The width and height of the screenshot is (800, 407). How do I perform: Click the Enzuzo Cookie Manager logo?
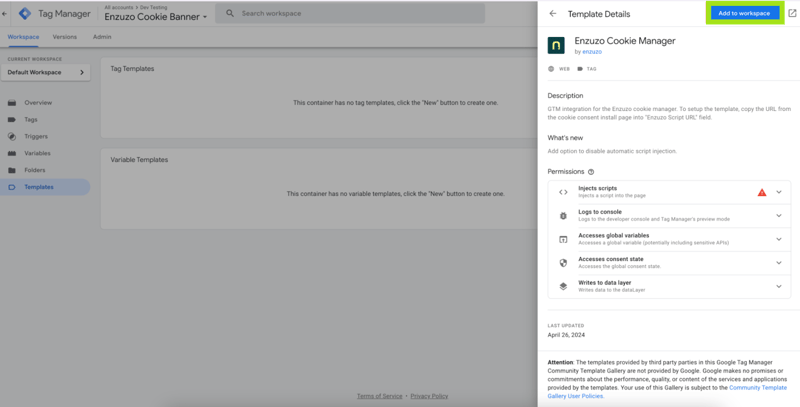click(556, 46)
